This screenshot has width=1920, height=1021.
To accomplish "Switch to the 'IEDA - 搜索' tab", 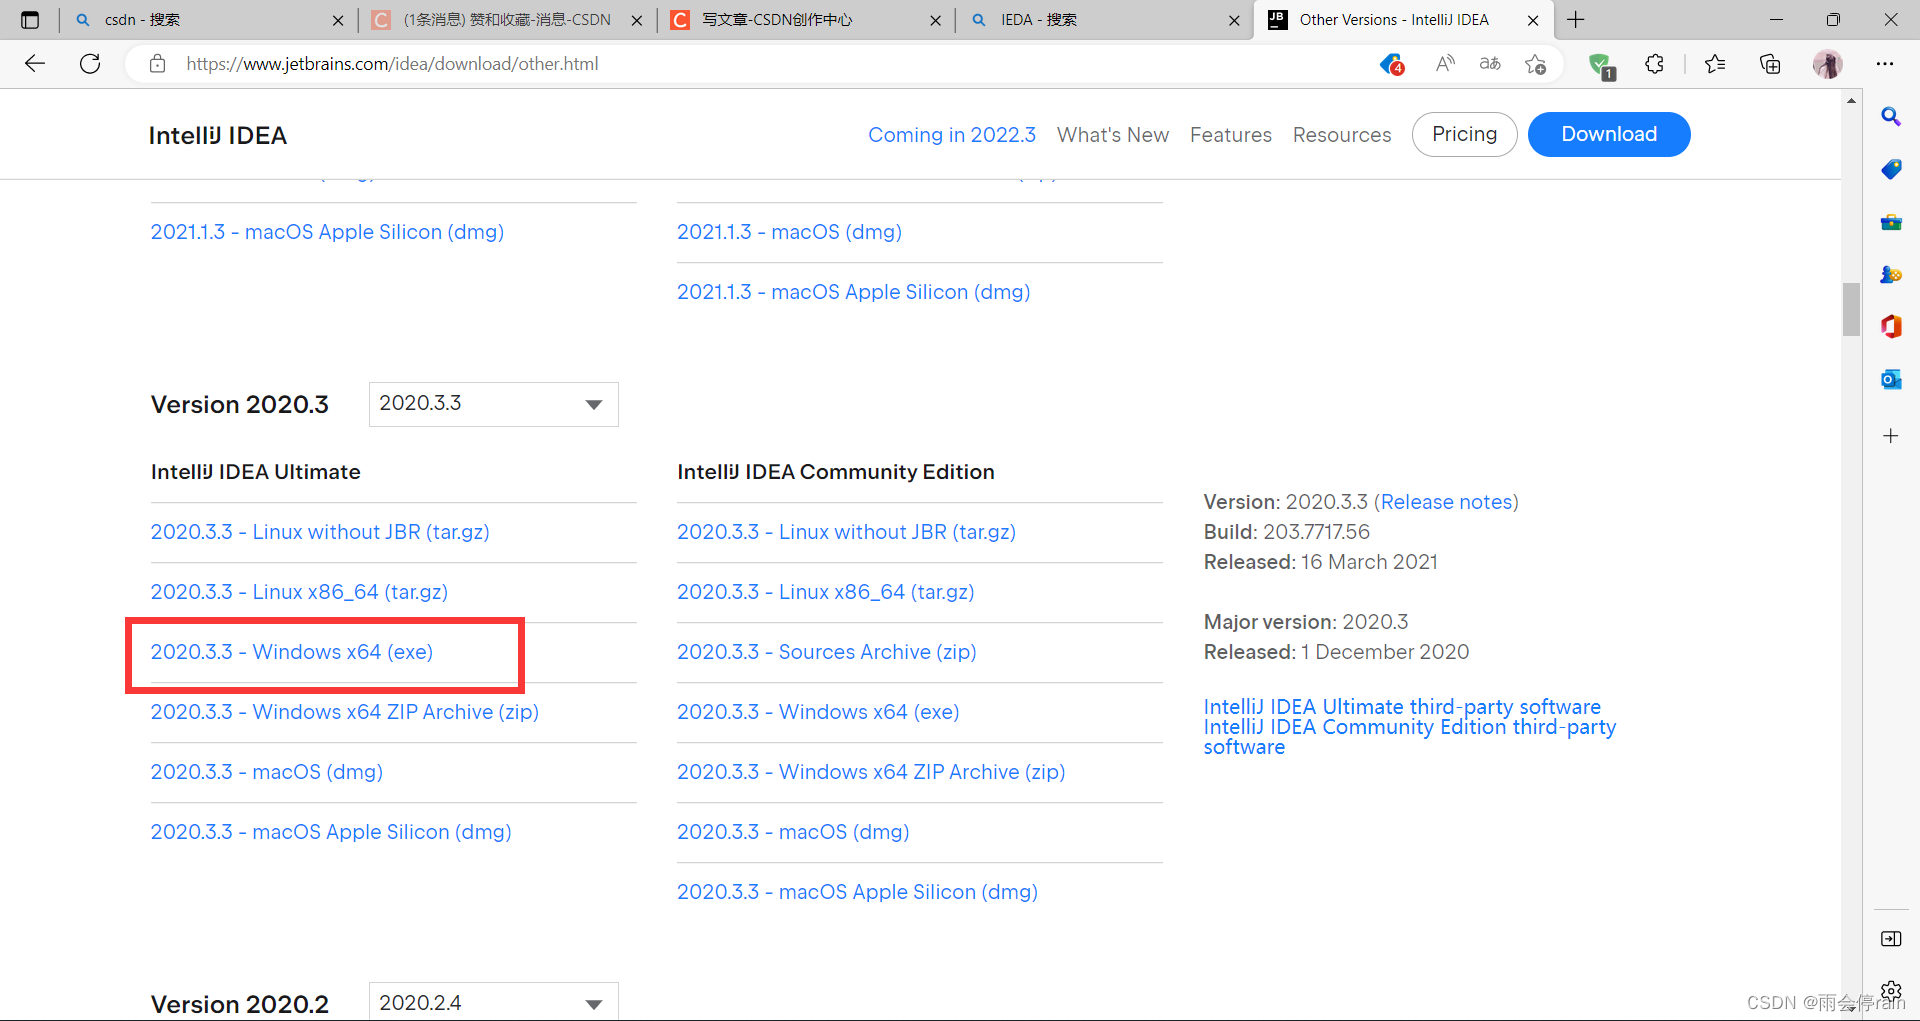I will [x=1105, y=20].
